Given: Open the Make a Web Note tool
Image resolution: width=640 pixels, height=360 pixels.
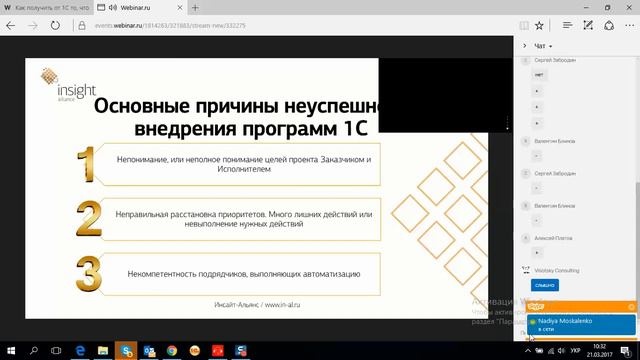Looking at the screenshot, I should pyautogui.click(x=588, y=25).
